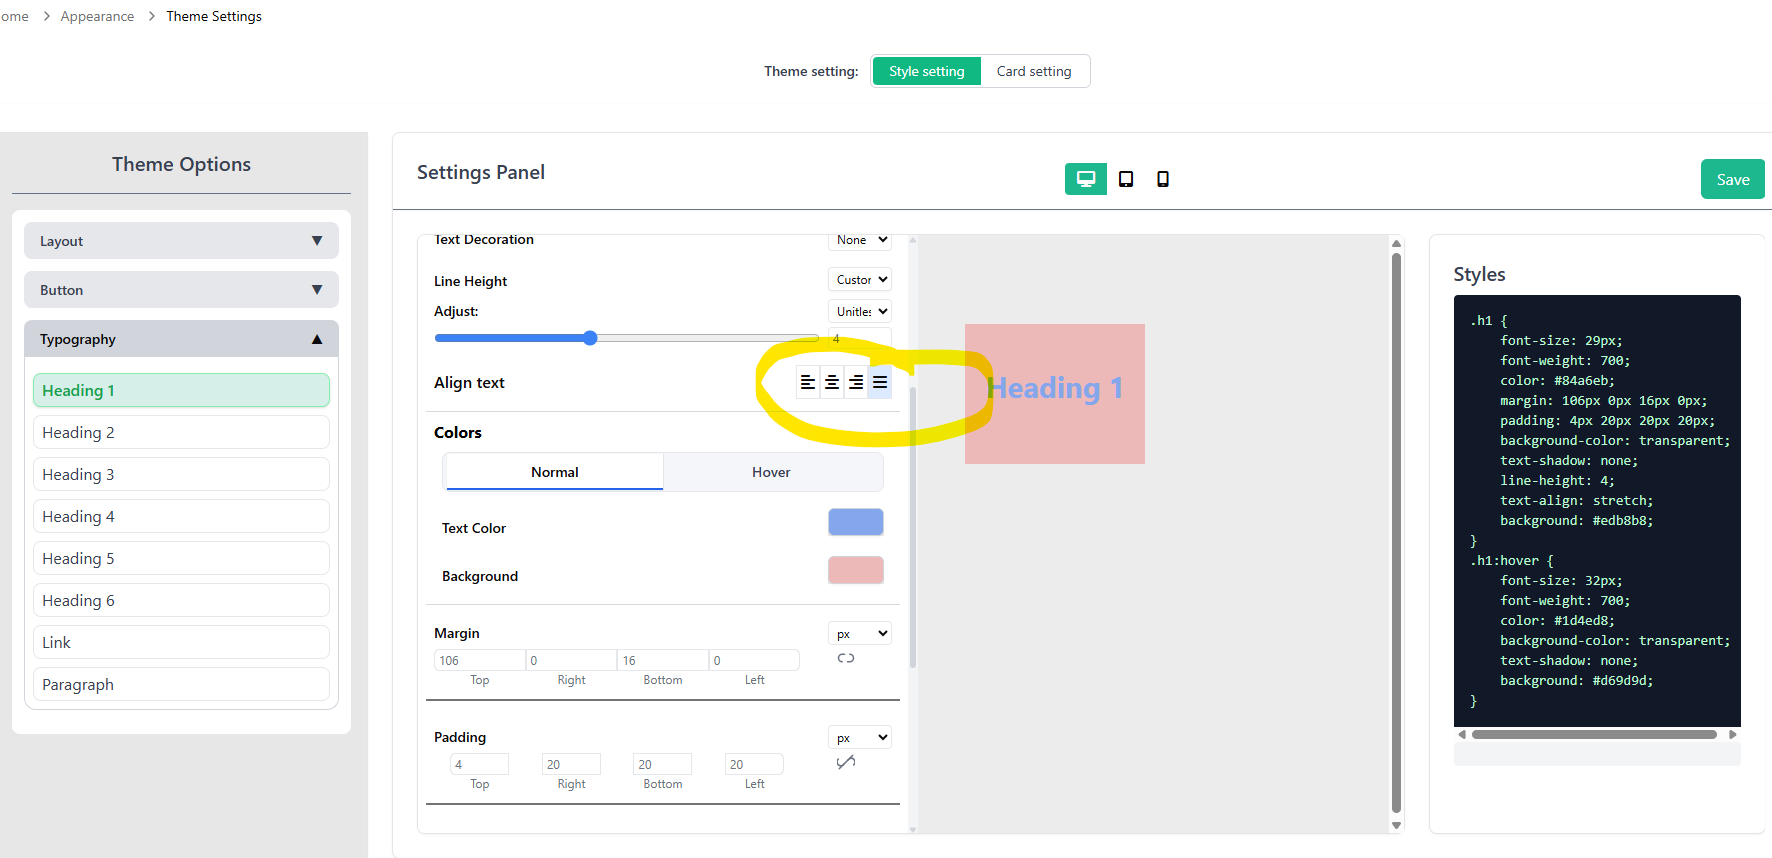Select tablet preview icon

click(1126, 179)
